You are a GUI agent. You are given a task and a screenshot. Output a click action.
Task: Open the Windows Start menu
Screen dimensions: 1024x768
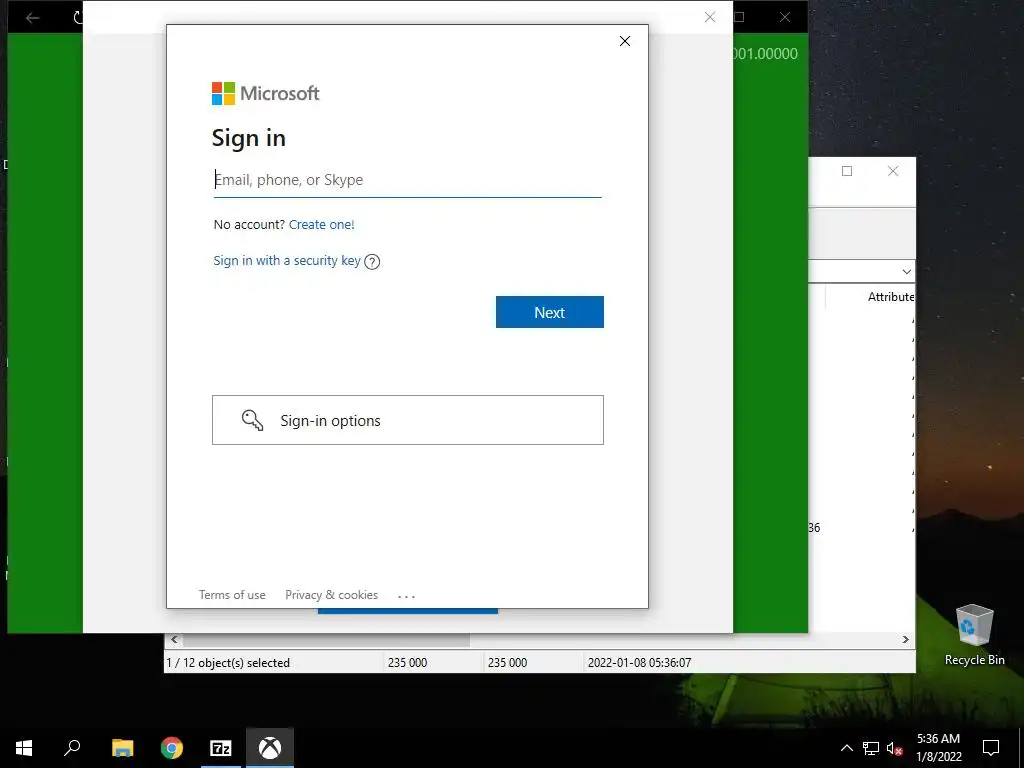click(24, 748)
